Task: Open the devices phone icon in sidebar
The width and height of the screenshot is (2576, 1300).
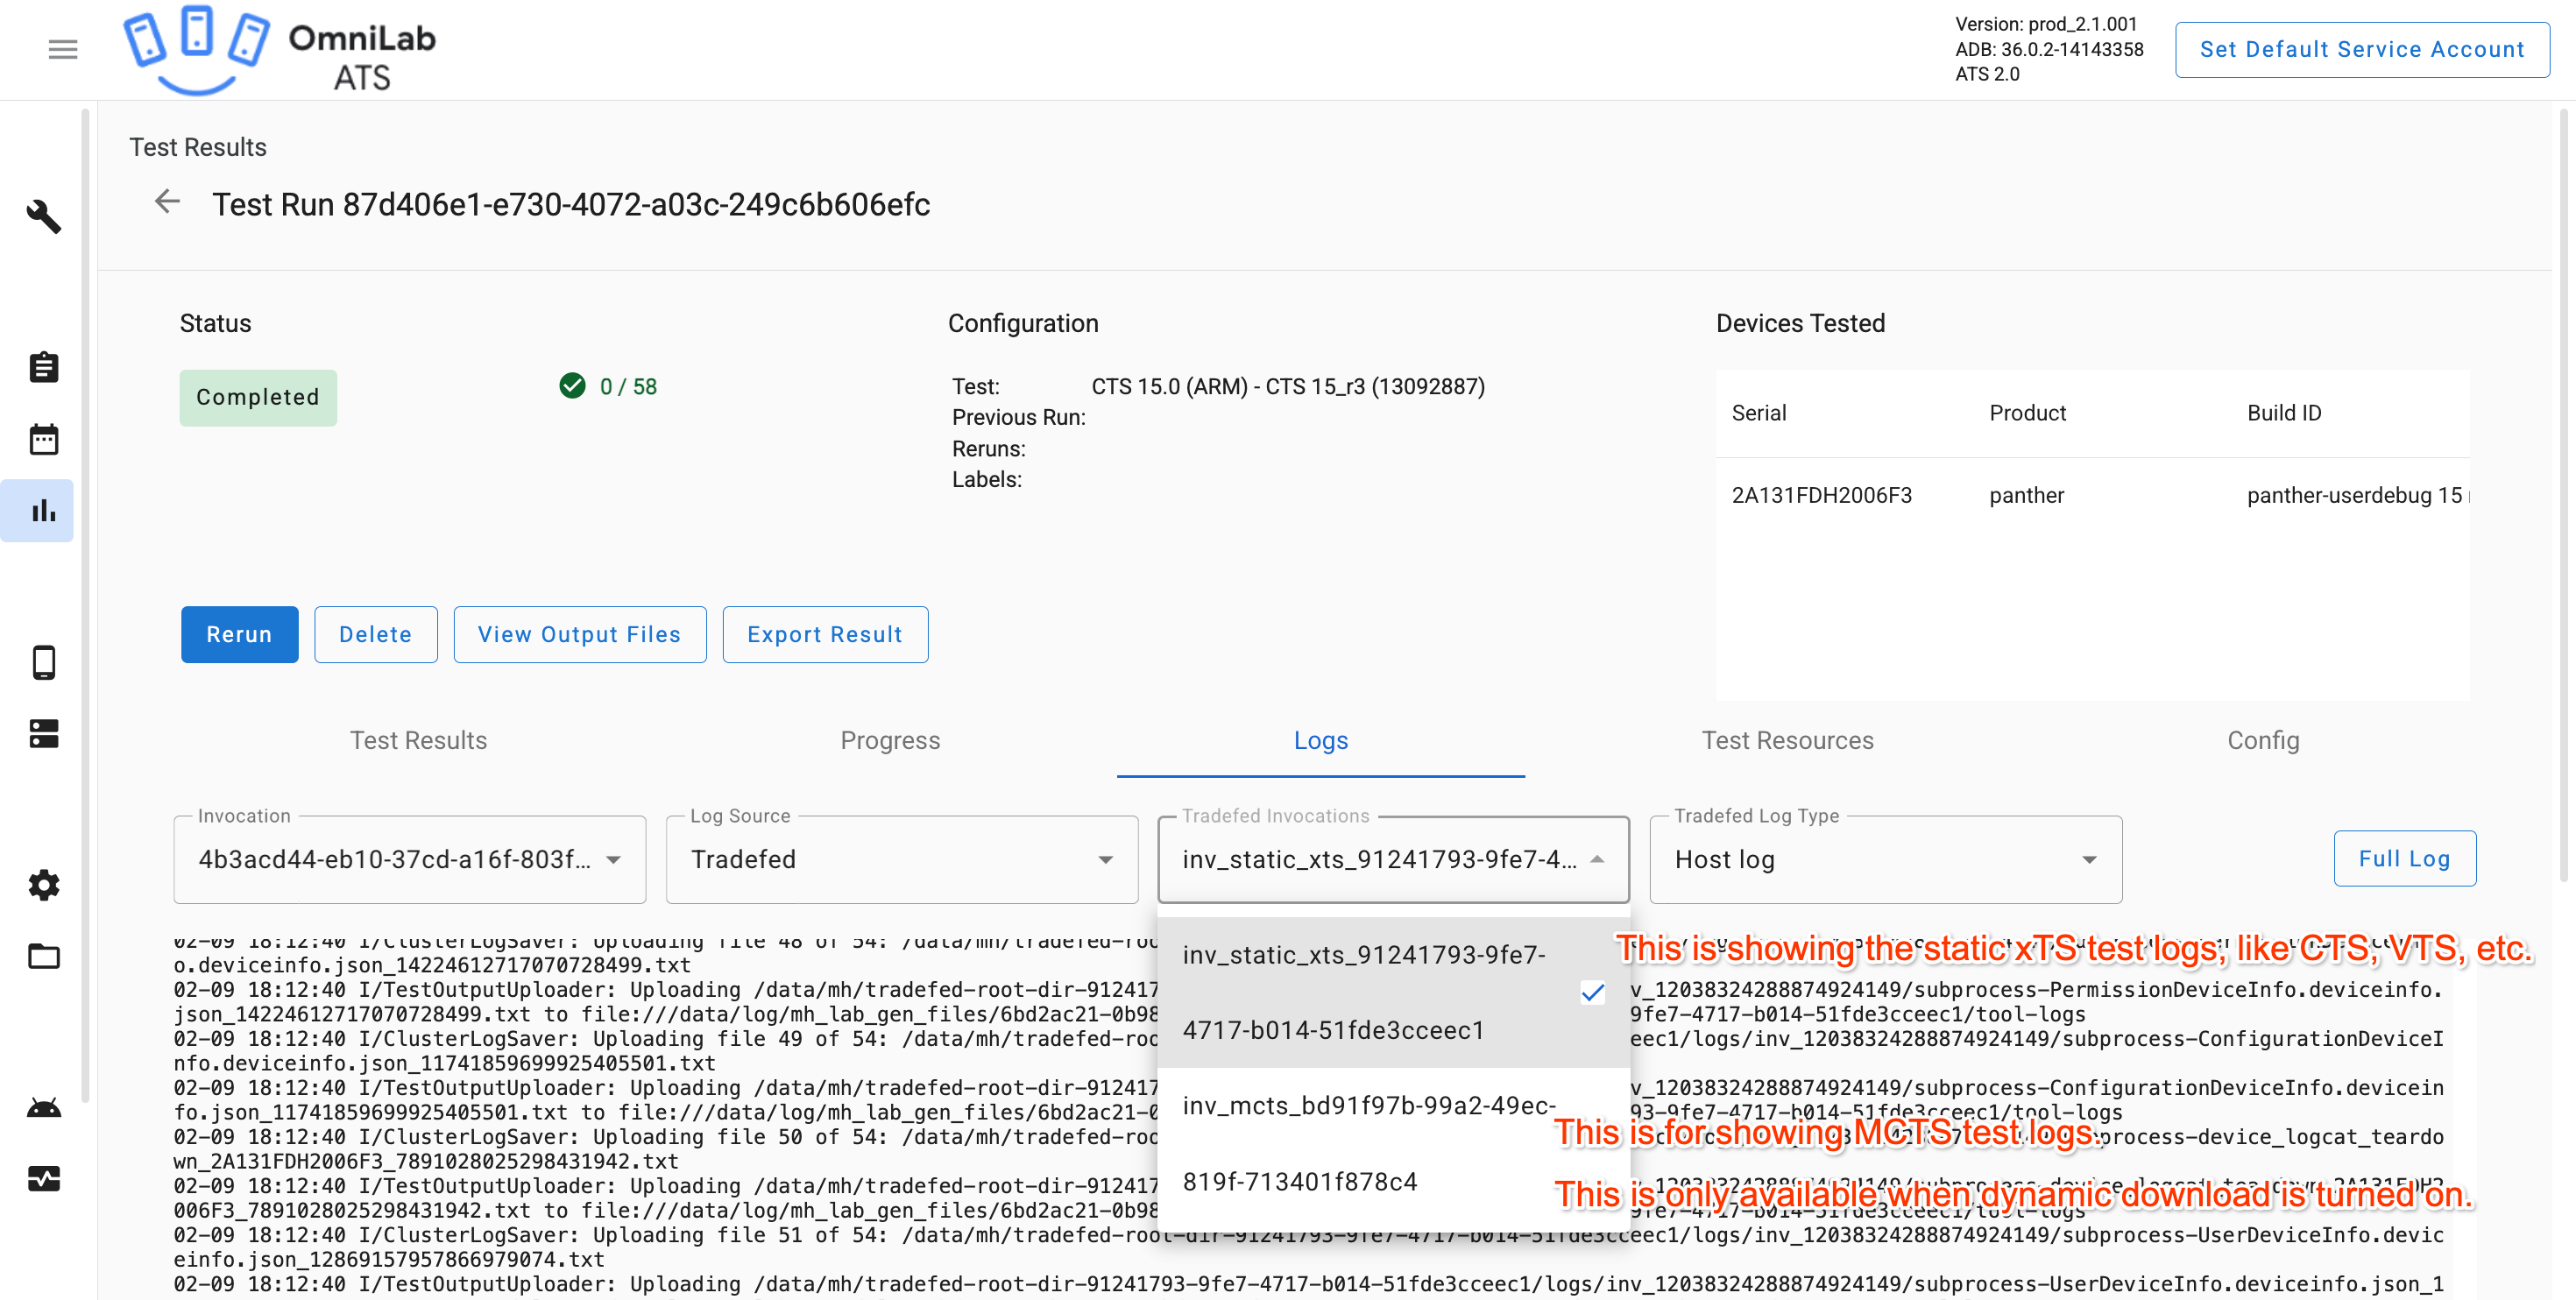Action: (x=44, y=662)
